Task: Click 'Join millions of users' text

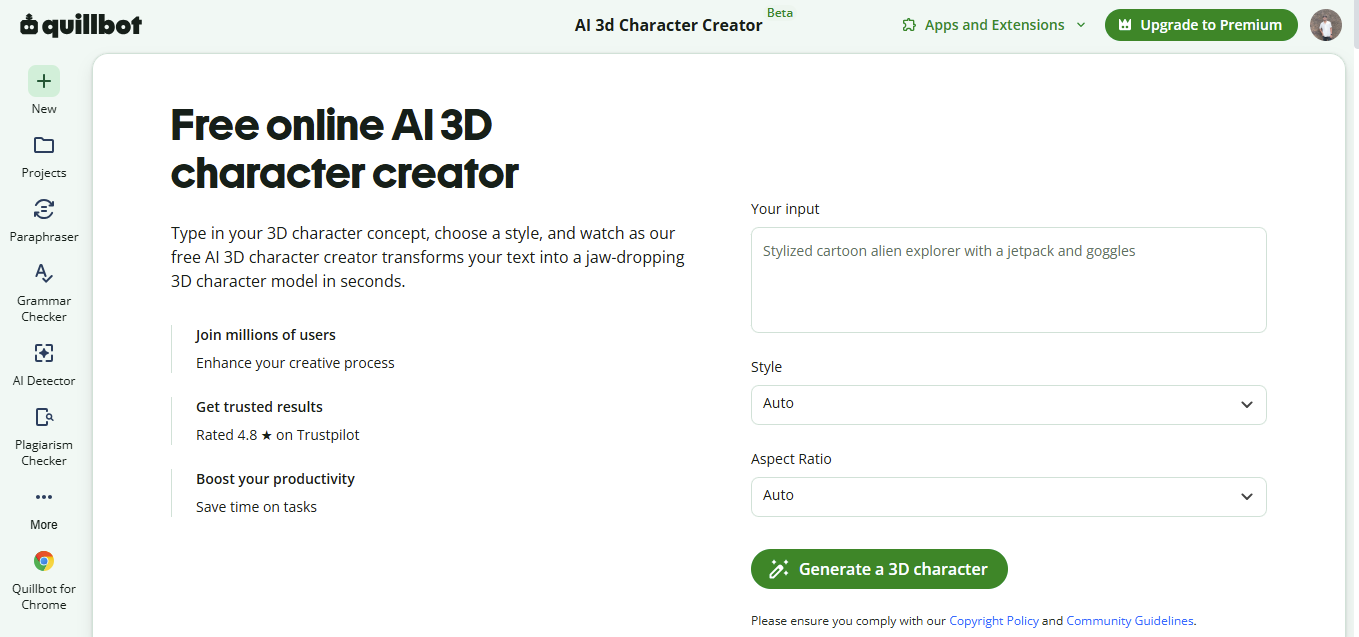Action: (x=266, y=335)
